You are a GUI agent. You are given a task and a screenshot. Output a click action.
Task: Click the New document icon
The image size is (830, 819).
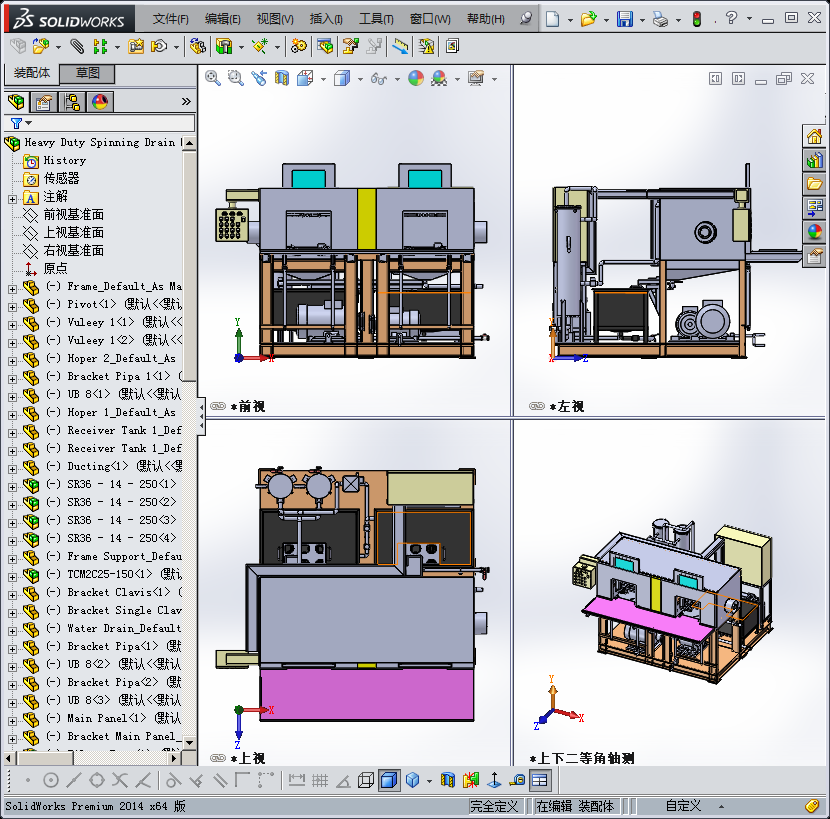tap(553, 19)
